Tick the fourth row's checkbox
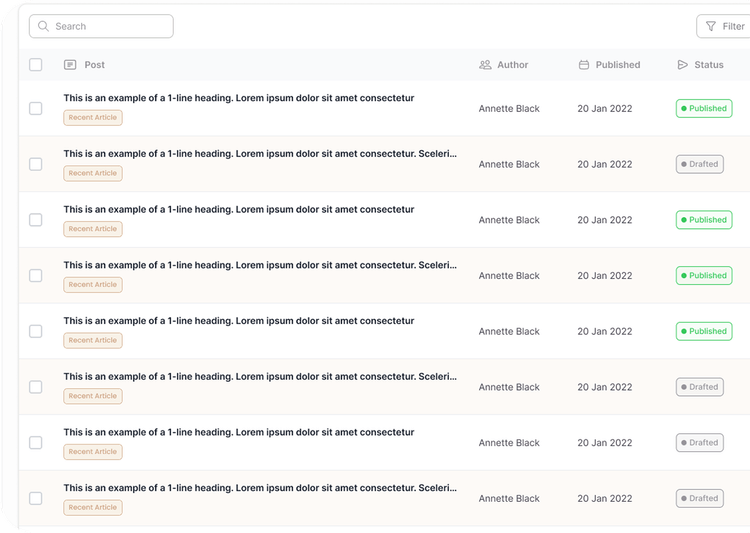This screenshot has width=750, height=533. [x=36, y=276]
